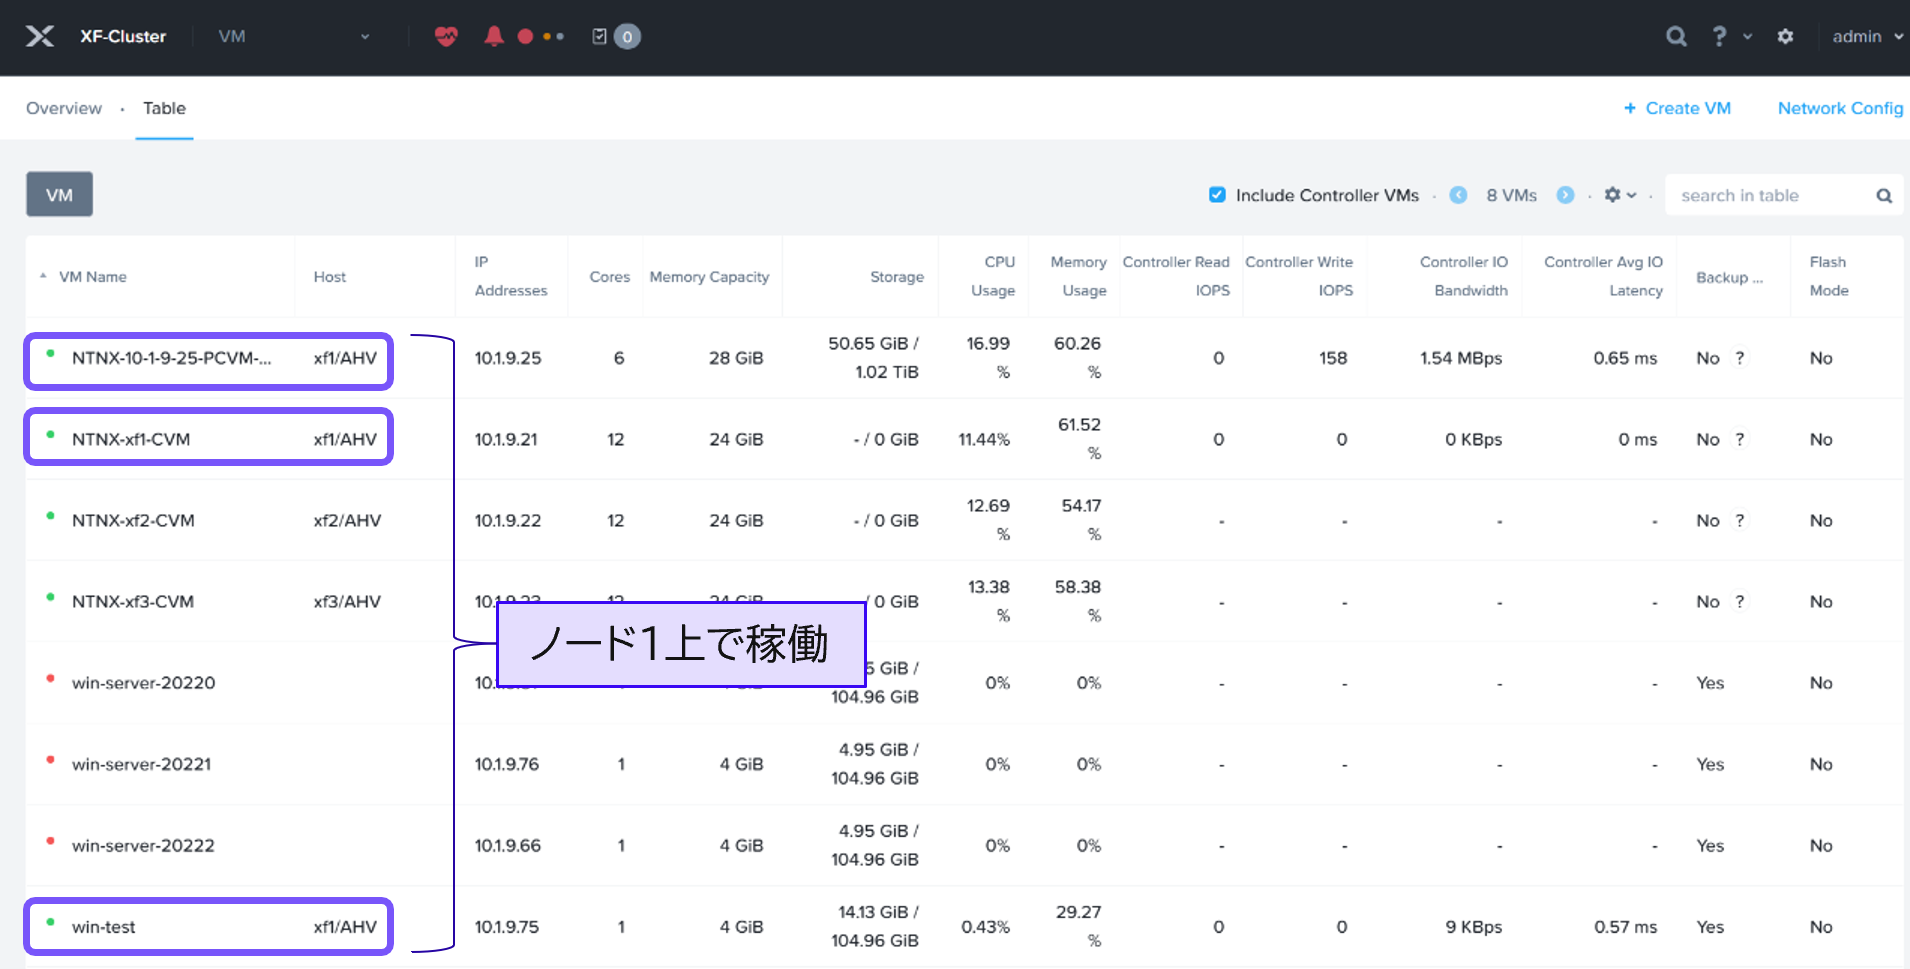1910x969 pixels.
Task: Click the question mark for NTNX-xf2-CVM backup
Action: pyautogui.click(x=1740, y=520)
